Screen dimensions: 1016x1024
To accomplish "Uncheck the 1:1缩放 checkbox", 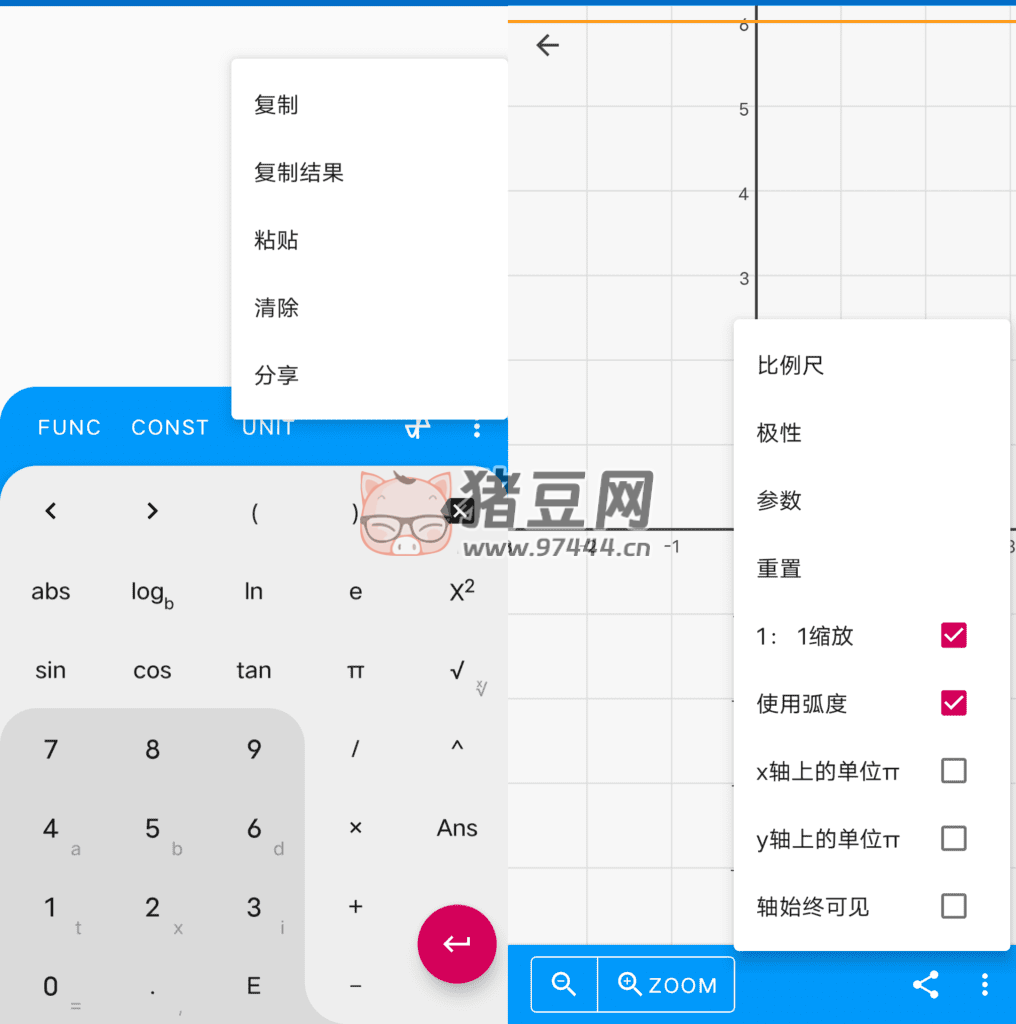I will click(x=953, y=635).
